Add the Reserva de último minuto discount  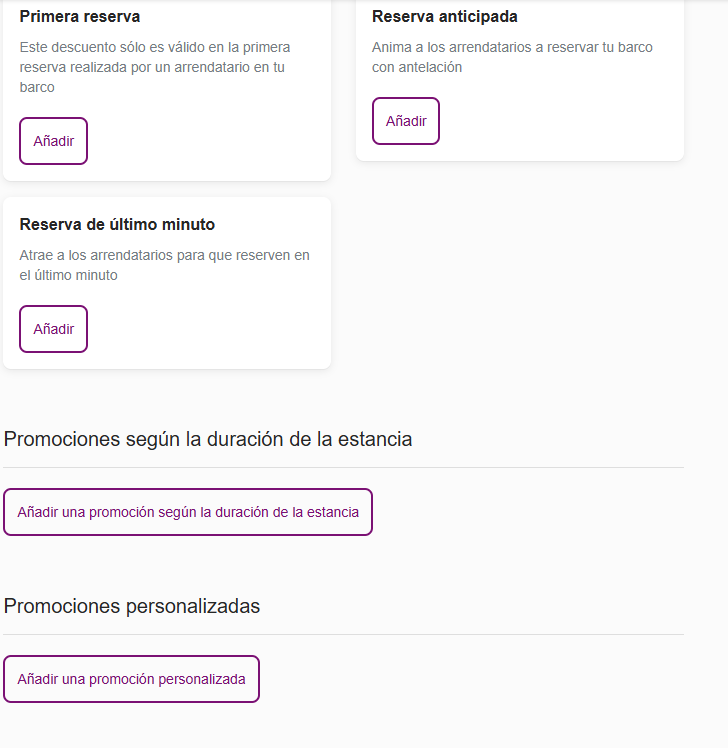pos(54,329)
